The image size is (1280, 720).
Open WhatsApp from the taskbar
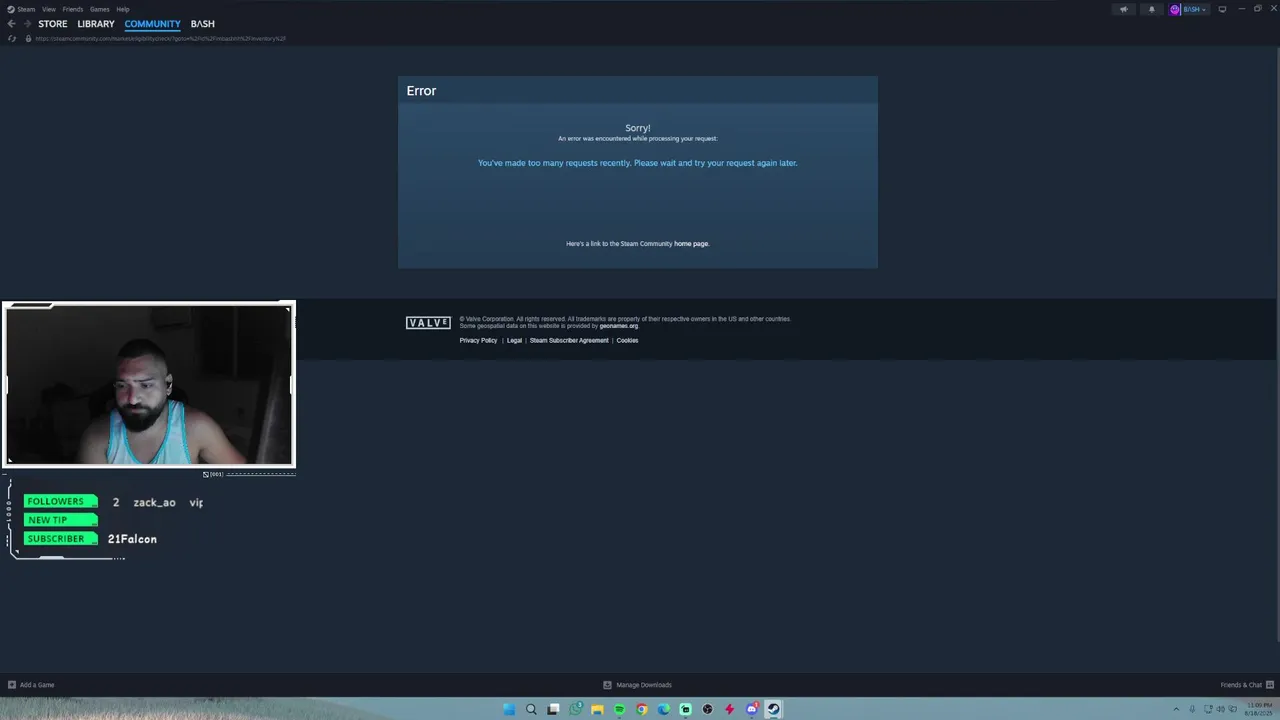pos(576,709)
